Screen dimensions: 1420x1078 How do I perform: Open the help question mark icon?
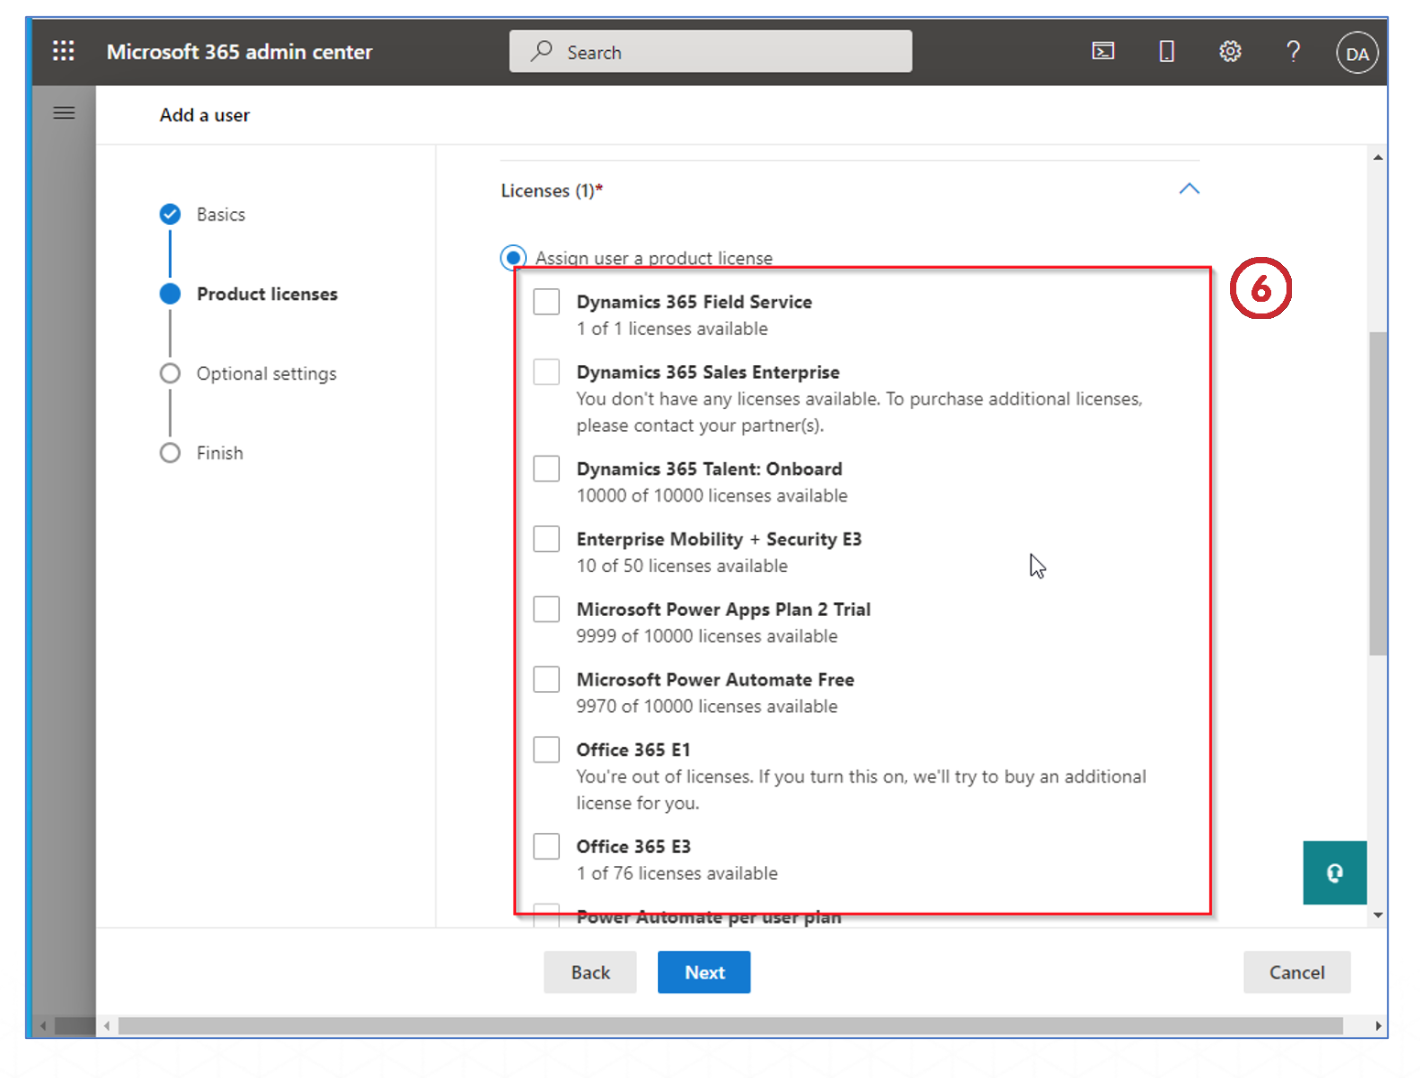(1293, 51)
